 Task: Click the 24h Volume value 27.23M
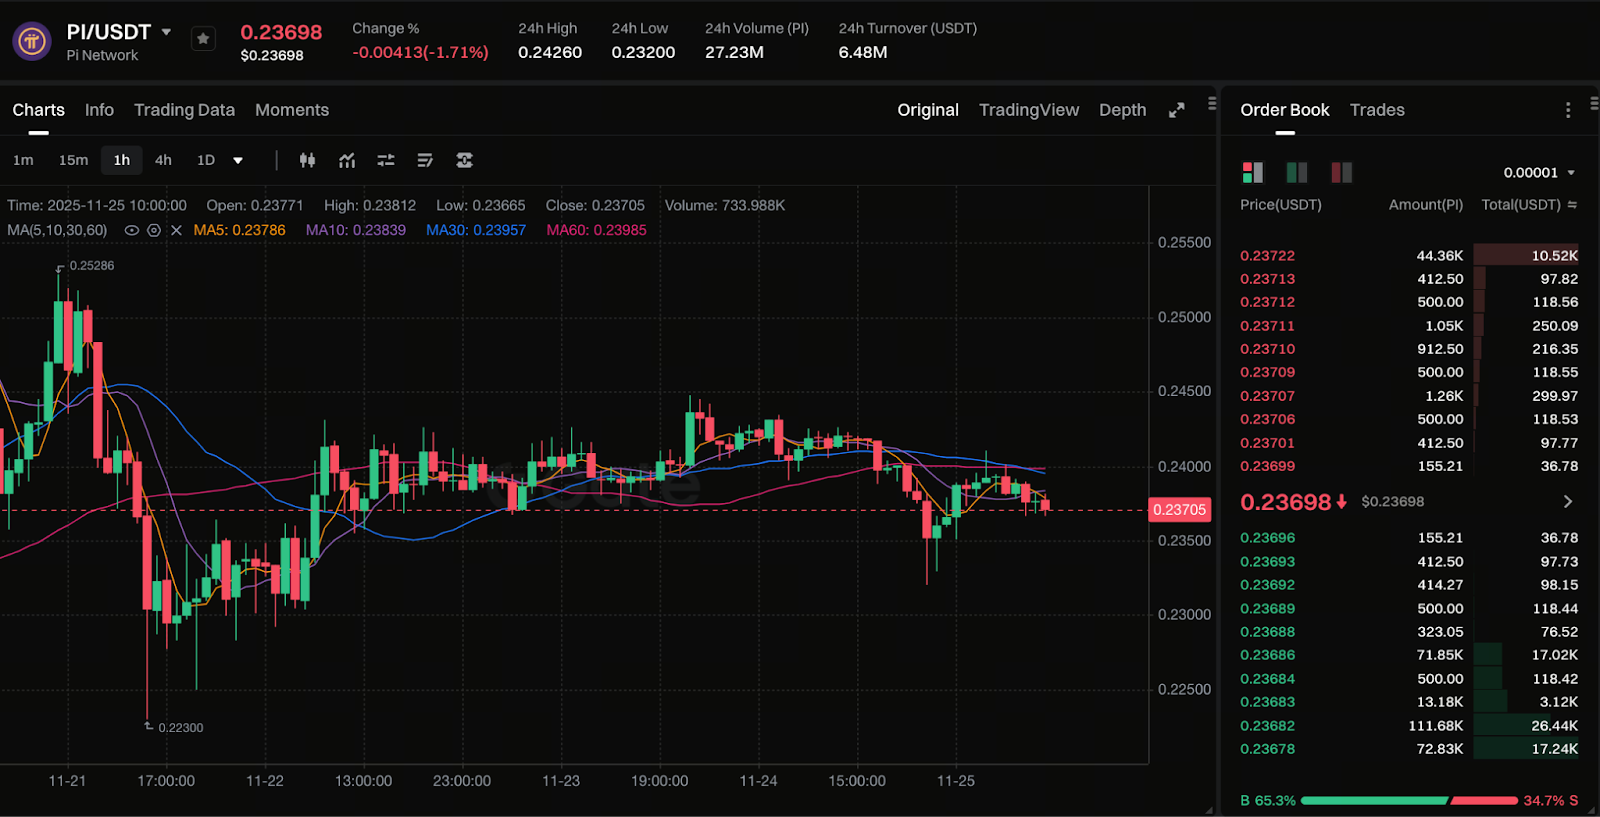(735, 52)
